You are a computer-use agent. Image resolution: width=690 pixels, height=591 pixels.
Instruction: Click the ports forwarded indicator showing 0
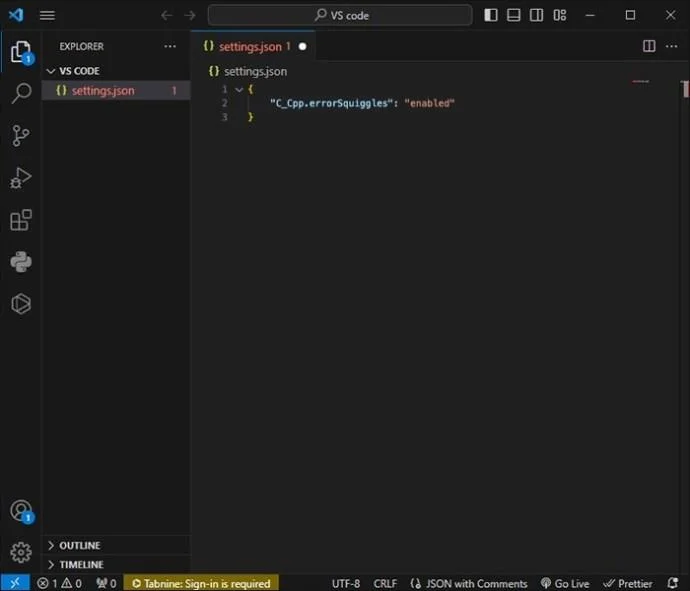coord(106,584)
